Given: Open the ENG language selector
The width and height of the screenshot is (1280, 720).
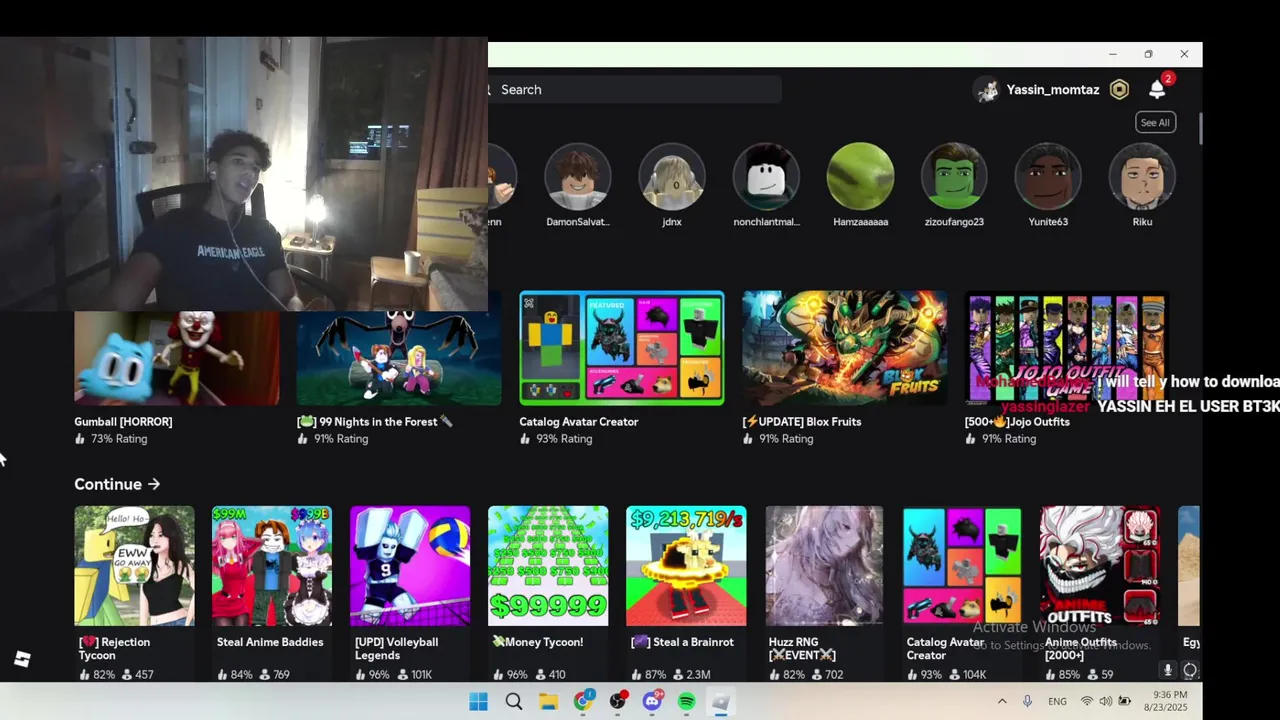Looking at the screenshot, I should (1057, 702).
